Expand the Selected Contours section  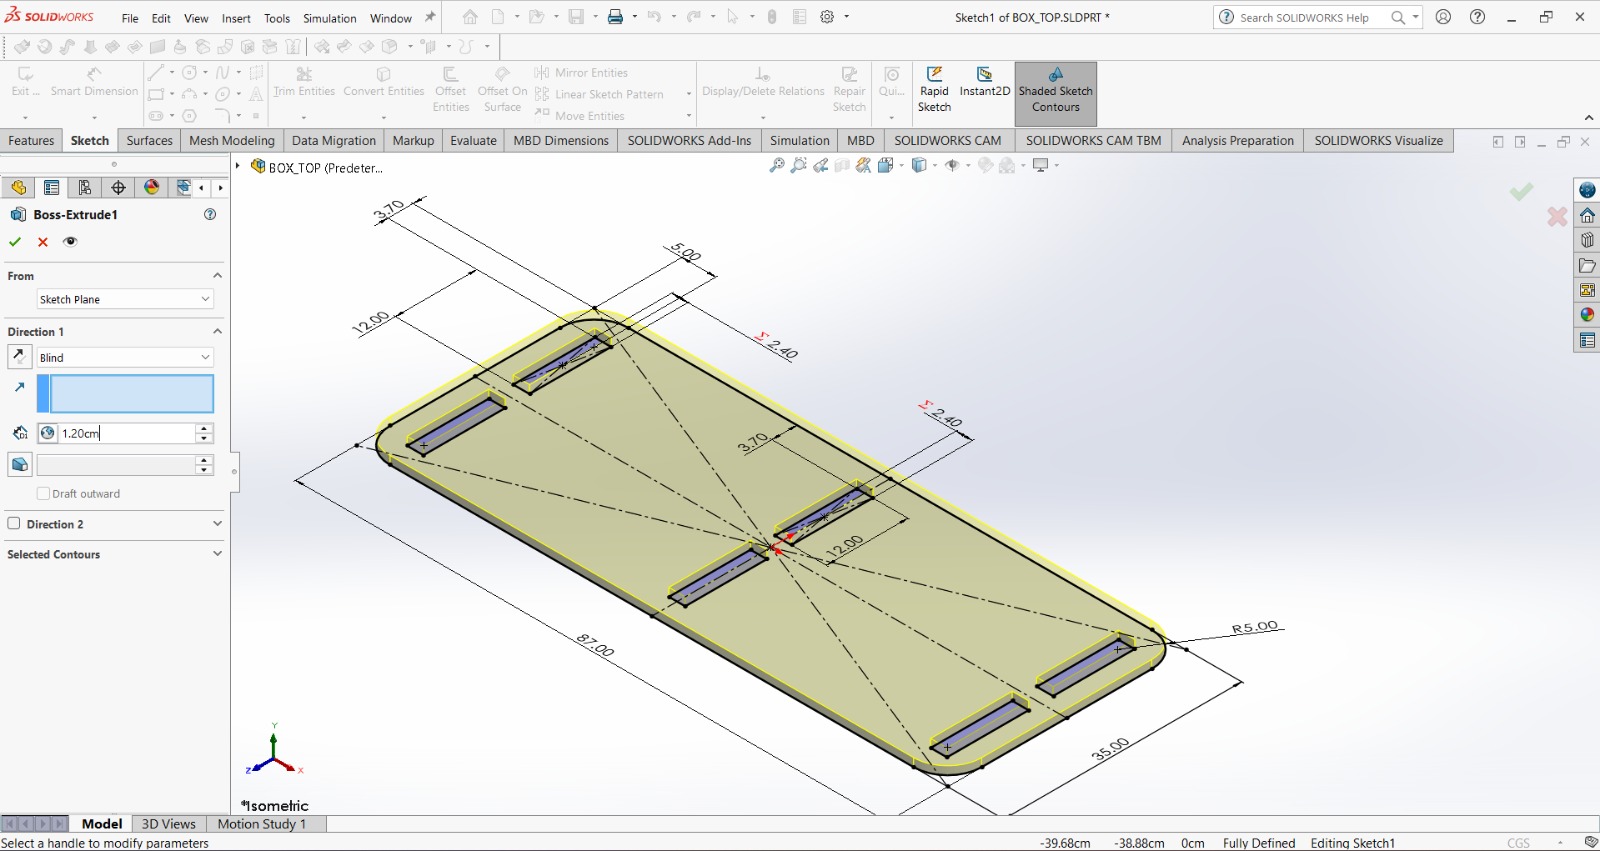(x=217, y=554)
